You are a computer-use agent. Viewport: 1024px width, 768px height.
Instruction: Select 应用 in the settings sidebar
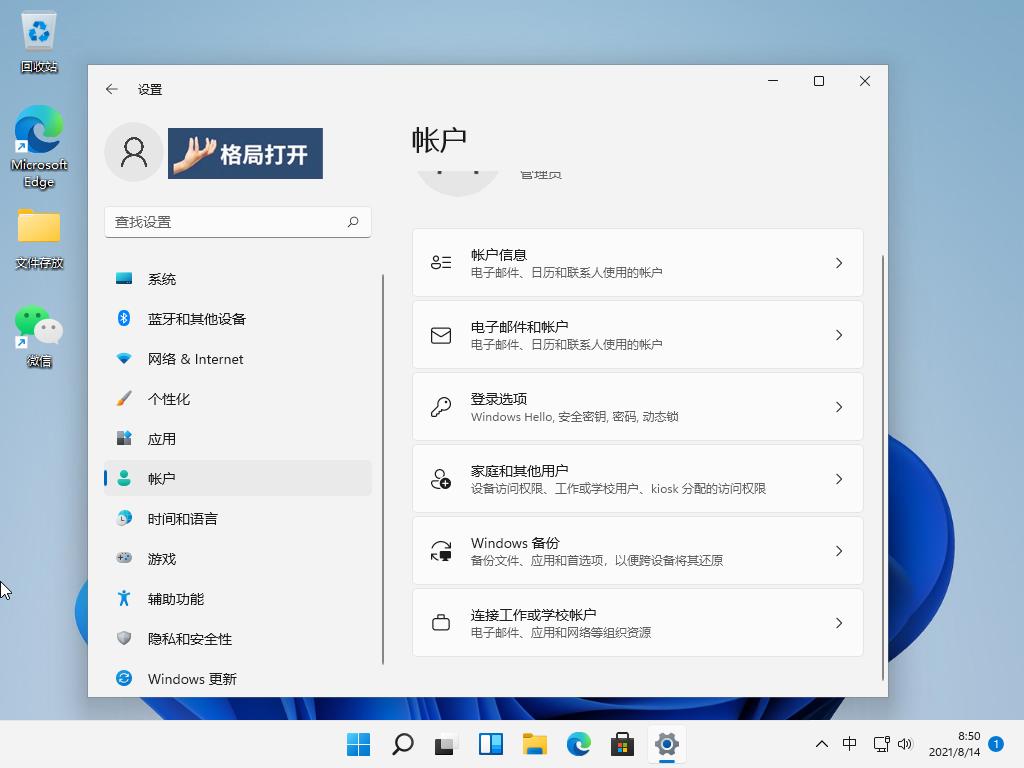(x=162, y=438)
